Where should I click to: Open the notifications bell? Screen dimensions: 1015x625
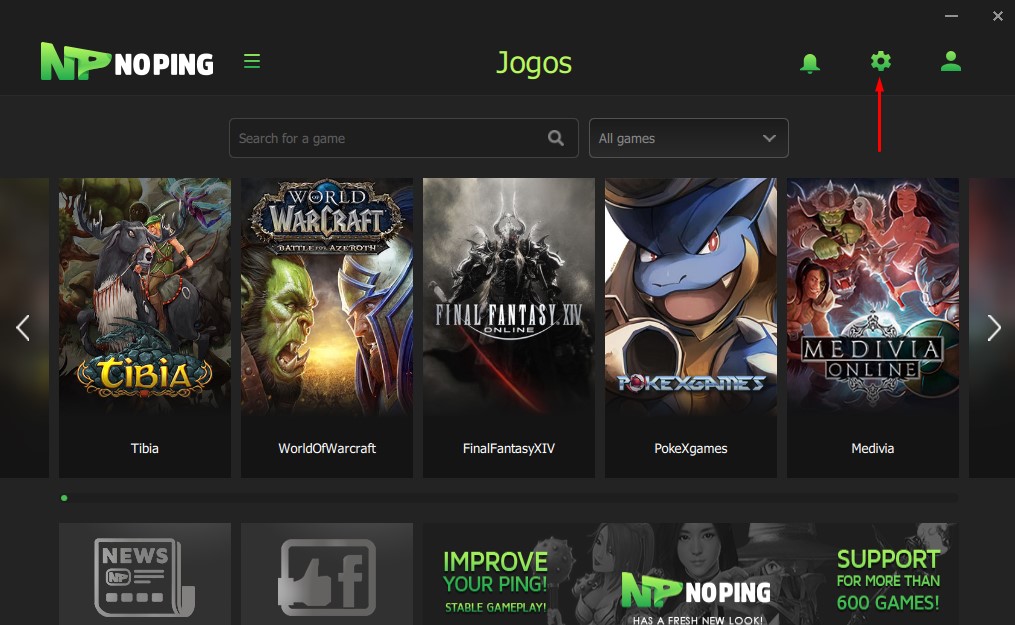click(810, 63)
